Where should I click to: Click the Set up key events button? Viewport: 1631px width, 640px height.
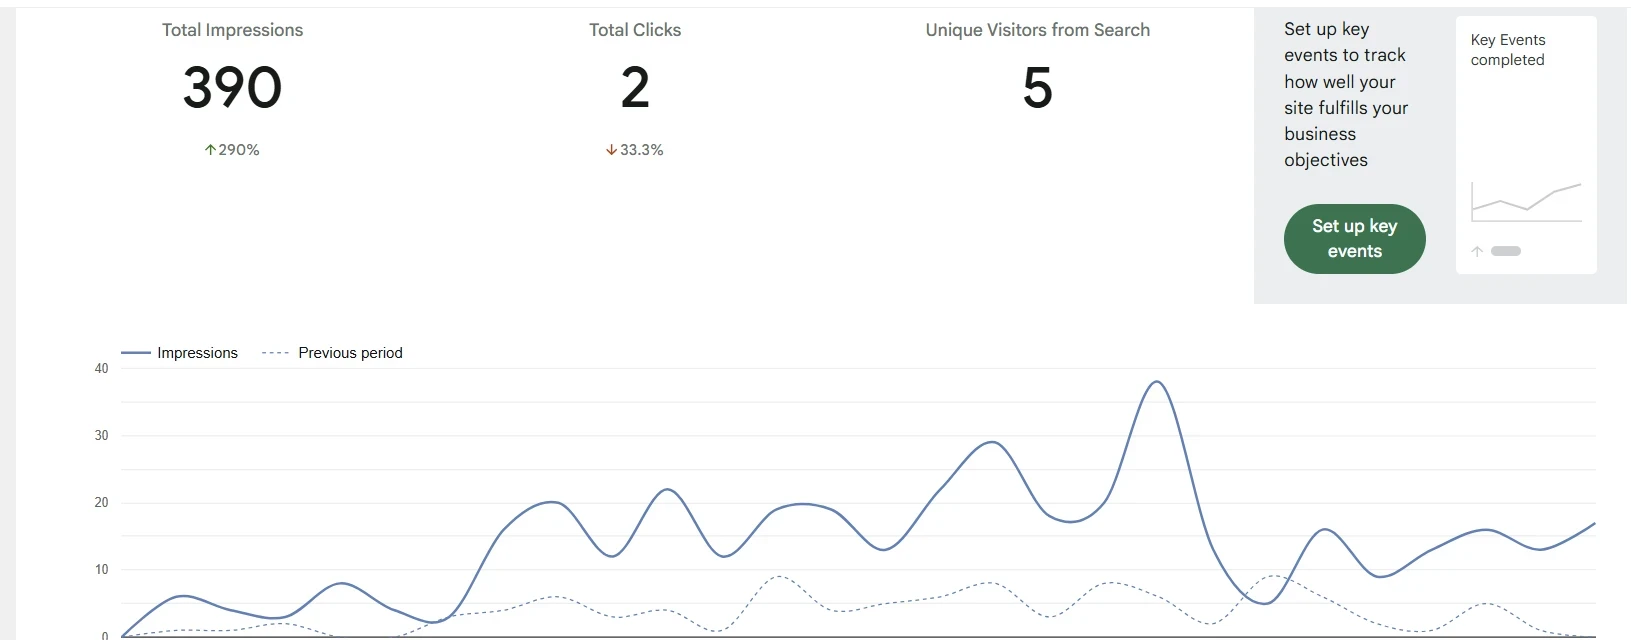(x=1354, y=239)
